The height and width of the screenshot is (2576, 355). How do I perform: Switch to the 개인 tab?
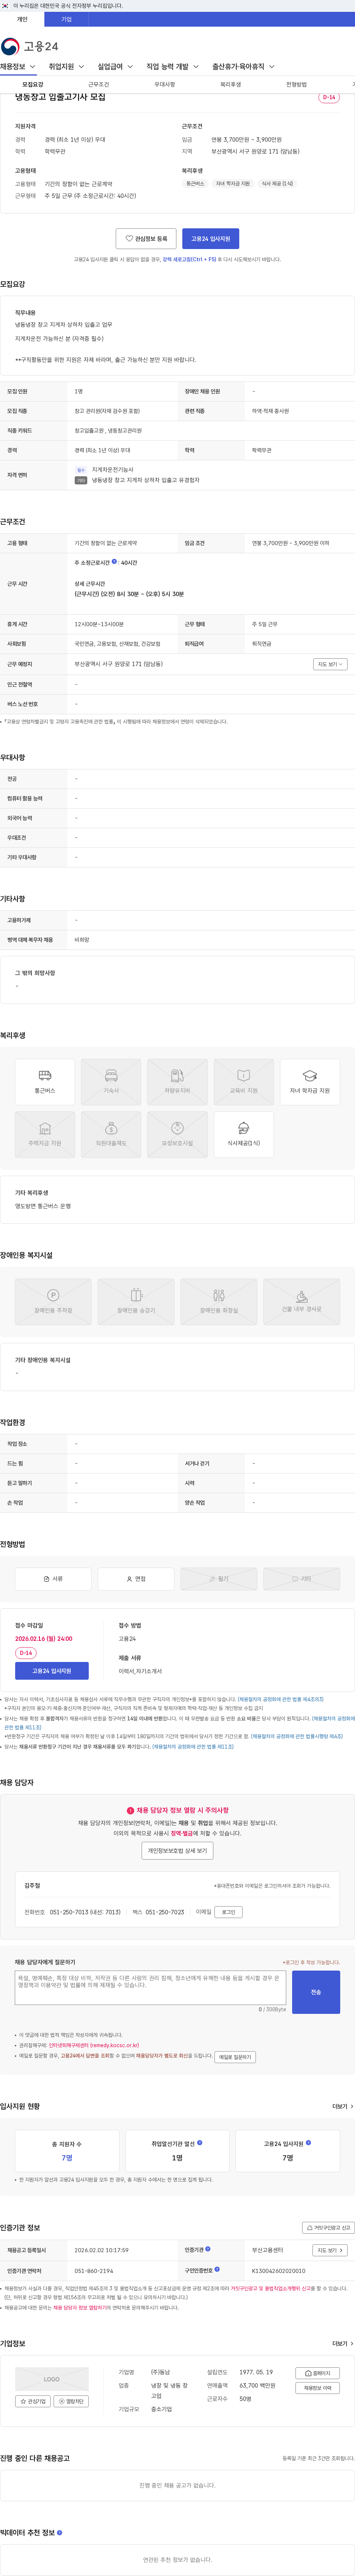[x=22, y=19]
